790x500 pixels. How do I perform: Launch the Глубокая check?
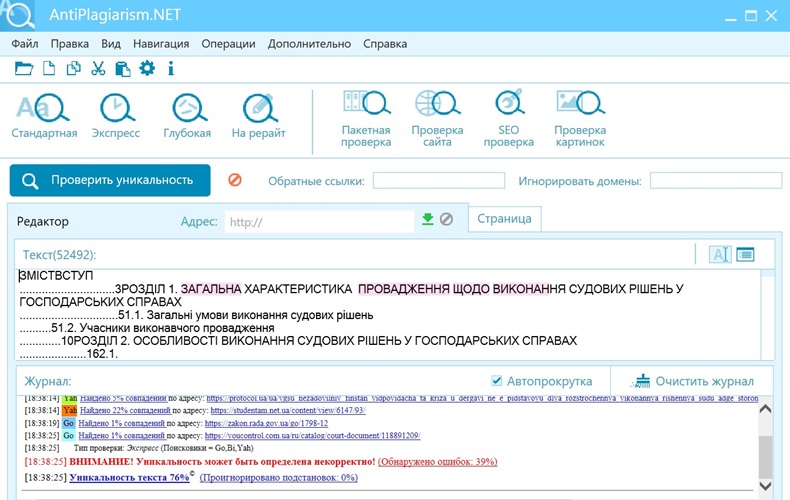[x=187, y=116]
